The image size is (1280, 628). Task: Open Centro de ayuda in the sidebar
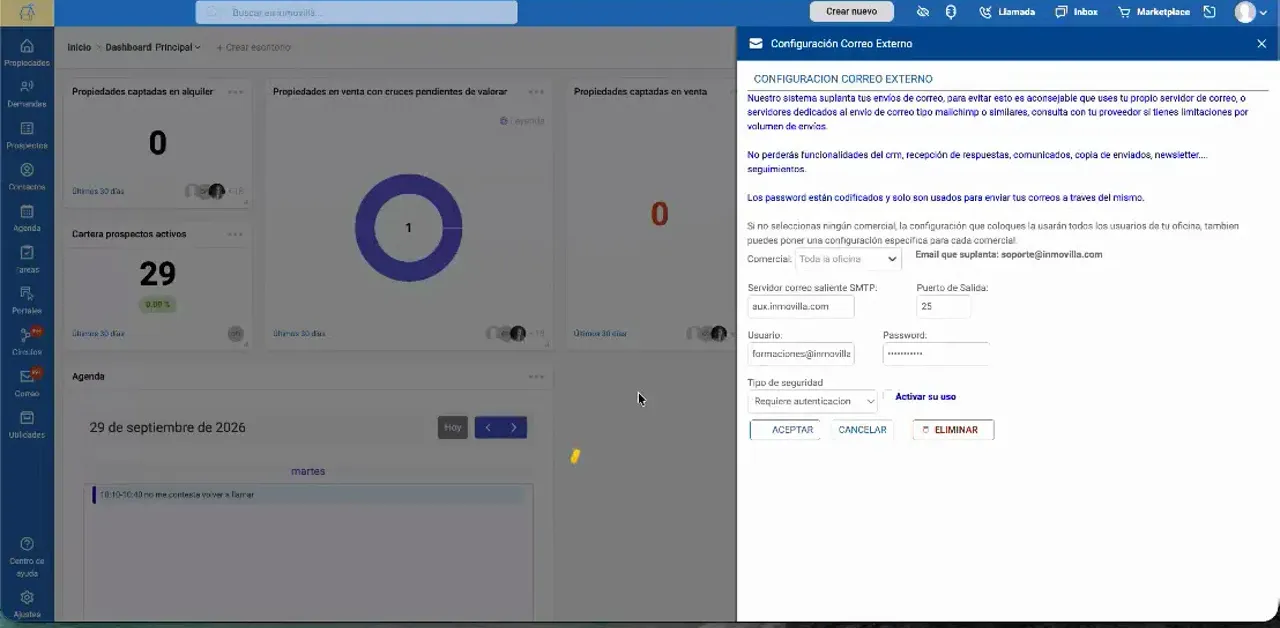pyautogui.click(x=27, y=557)
